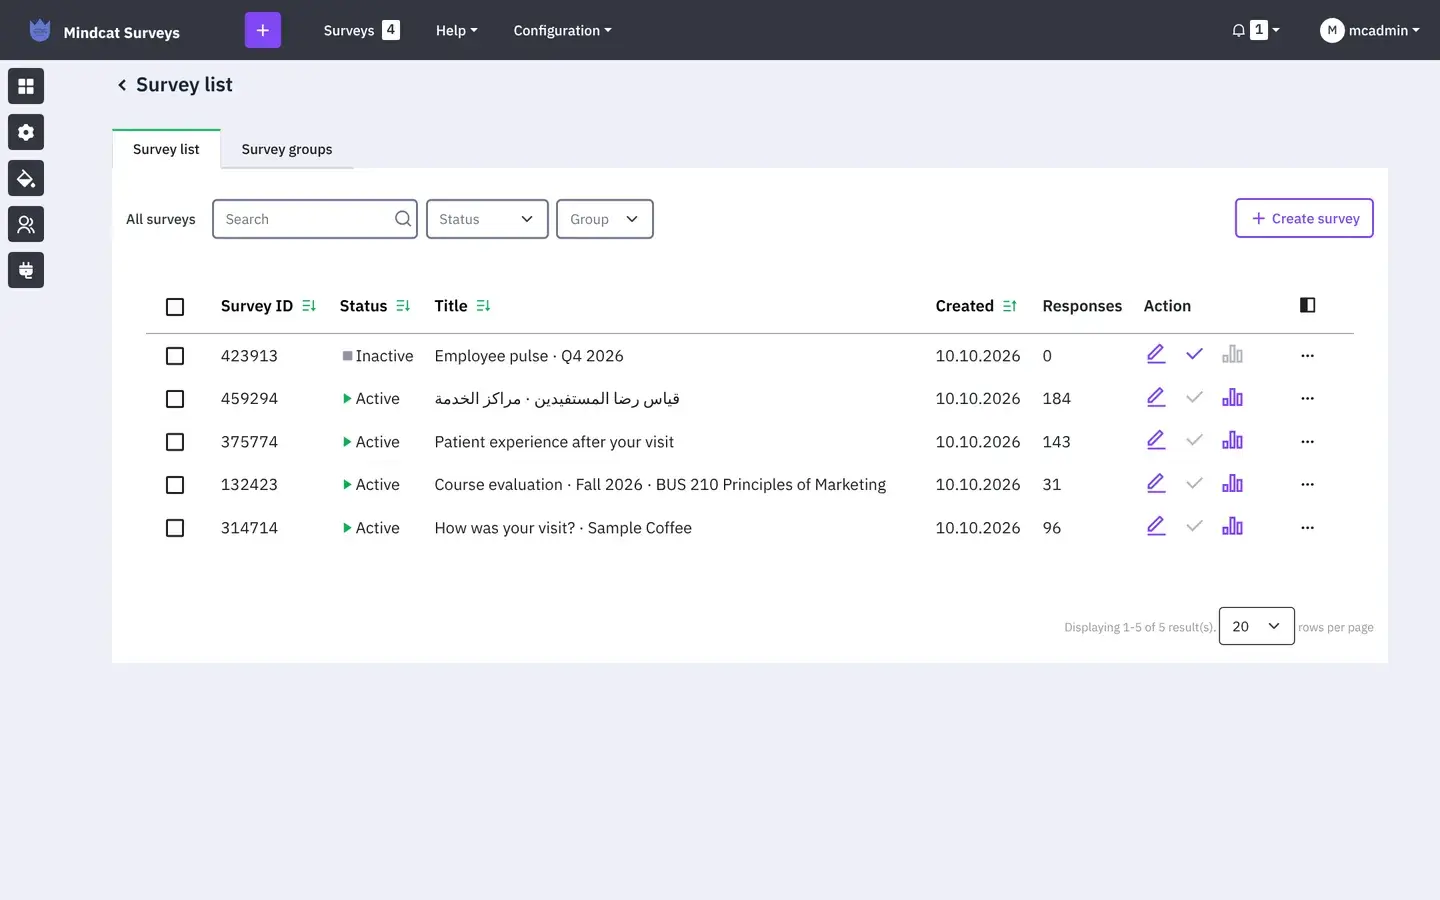This screenshot has width=1440, height=900.
Task: Open more actions for survey 314714
Action: (1307, 527)
